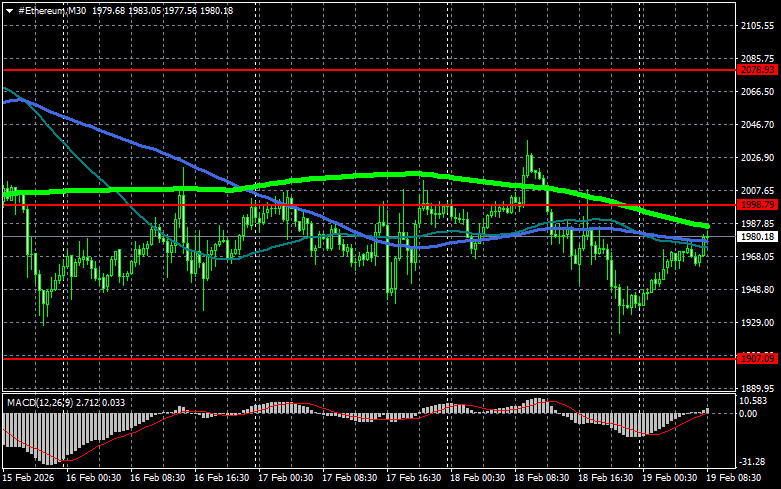Click the 15 Feb 2026 time label

click(x=28, y=478)
